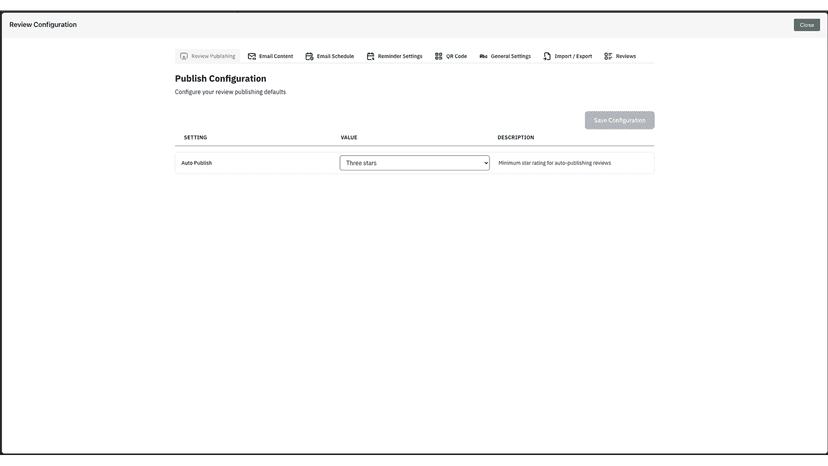The image size is (828, 466).
Task: Close the Review Configuration dialog
Action: pos(806,25)
